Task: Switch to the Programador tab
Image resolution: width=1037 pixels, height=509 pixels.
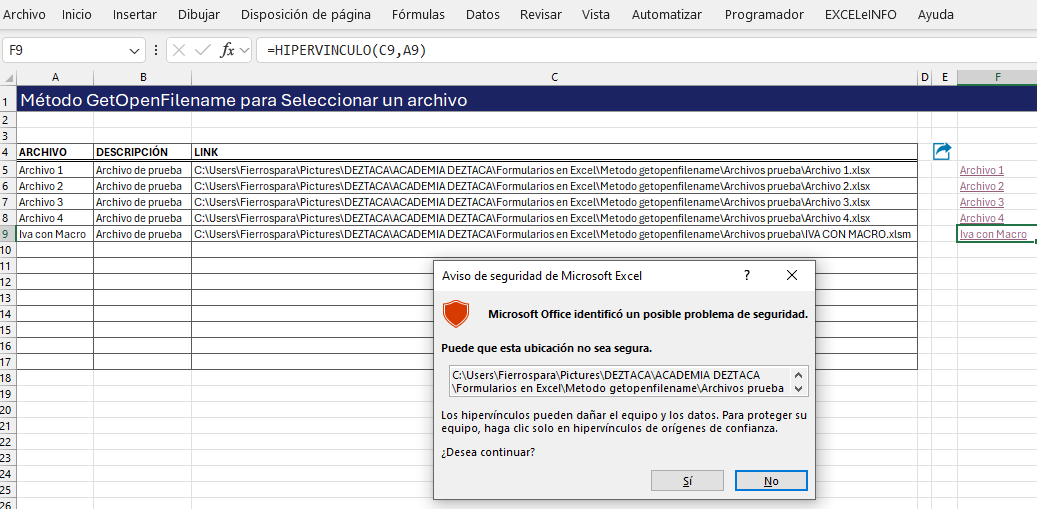Action: pyautogui.click(x=764, y=15)
